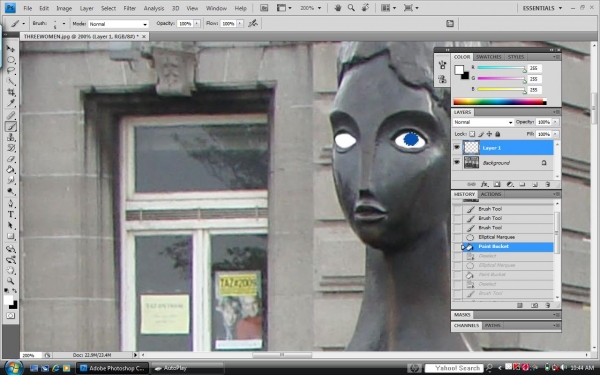The height and width of the screenshot is (375, 600).
Task: Select the Move tool
Action: pos(11,49)
